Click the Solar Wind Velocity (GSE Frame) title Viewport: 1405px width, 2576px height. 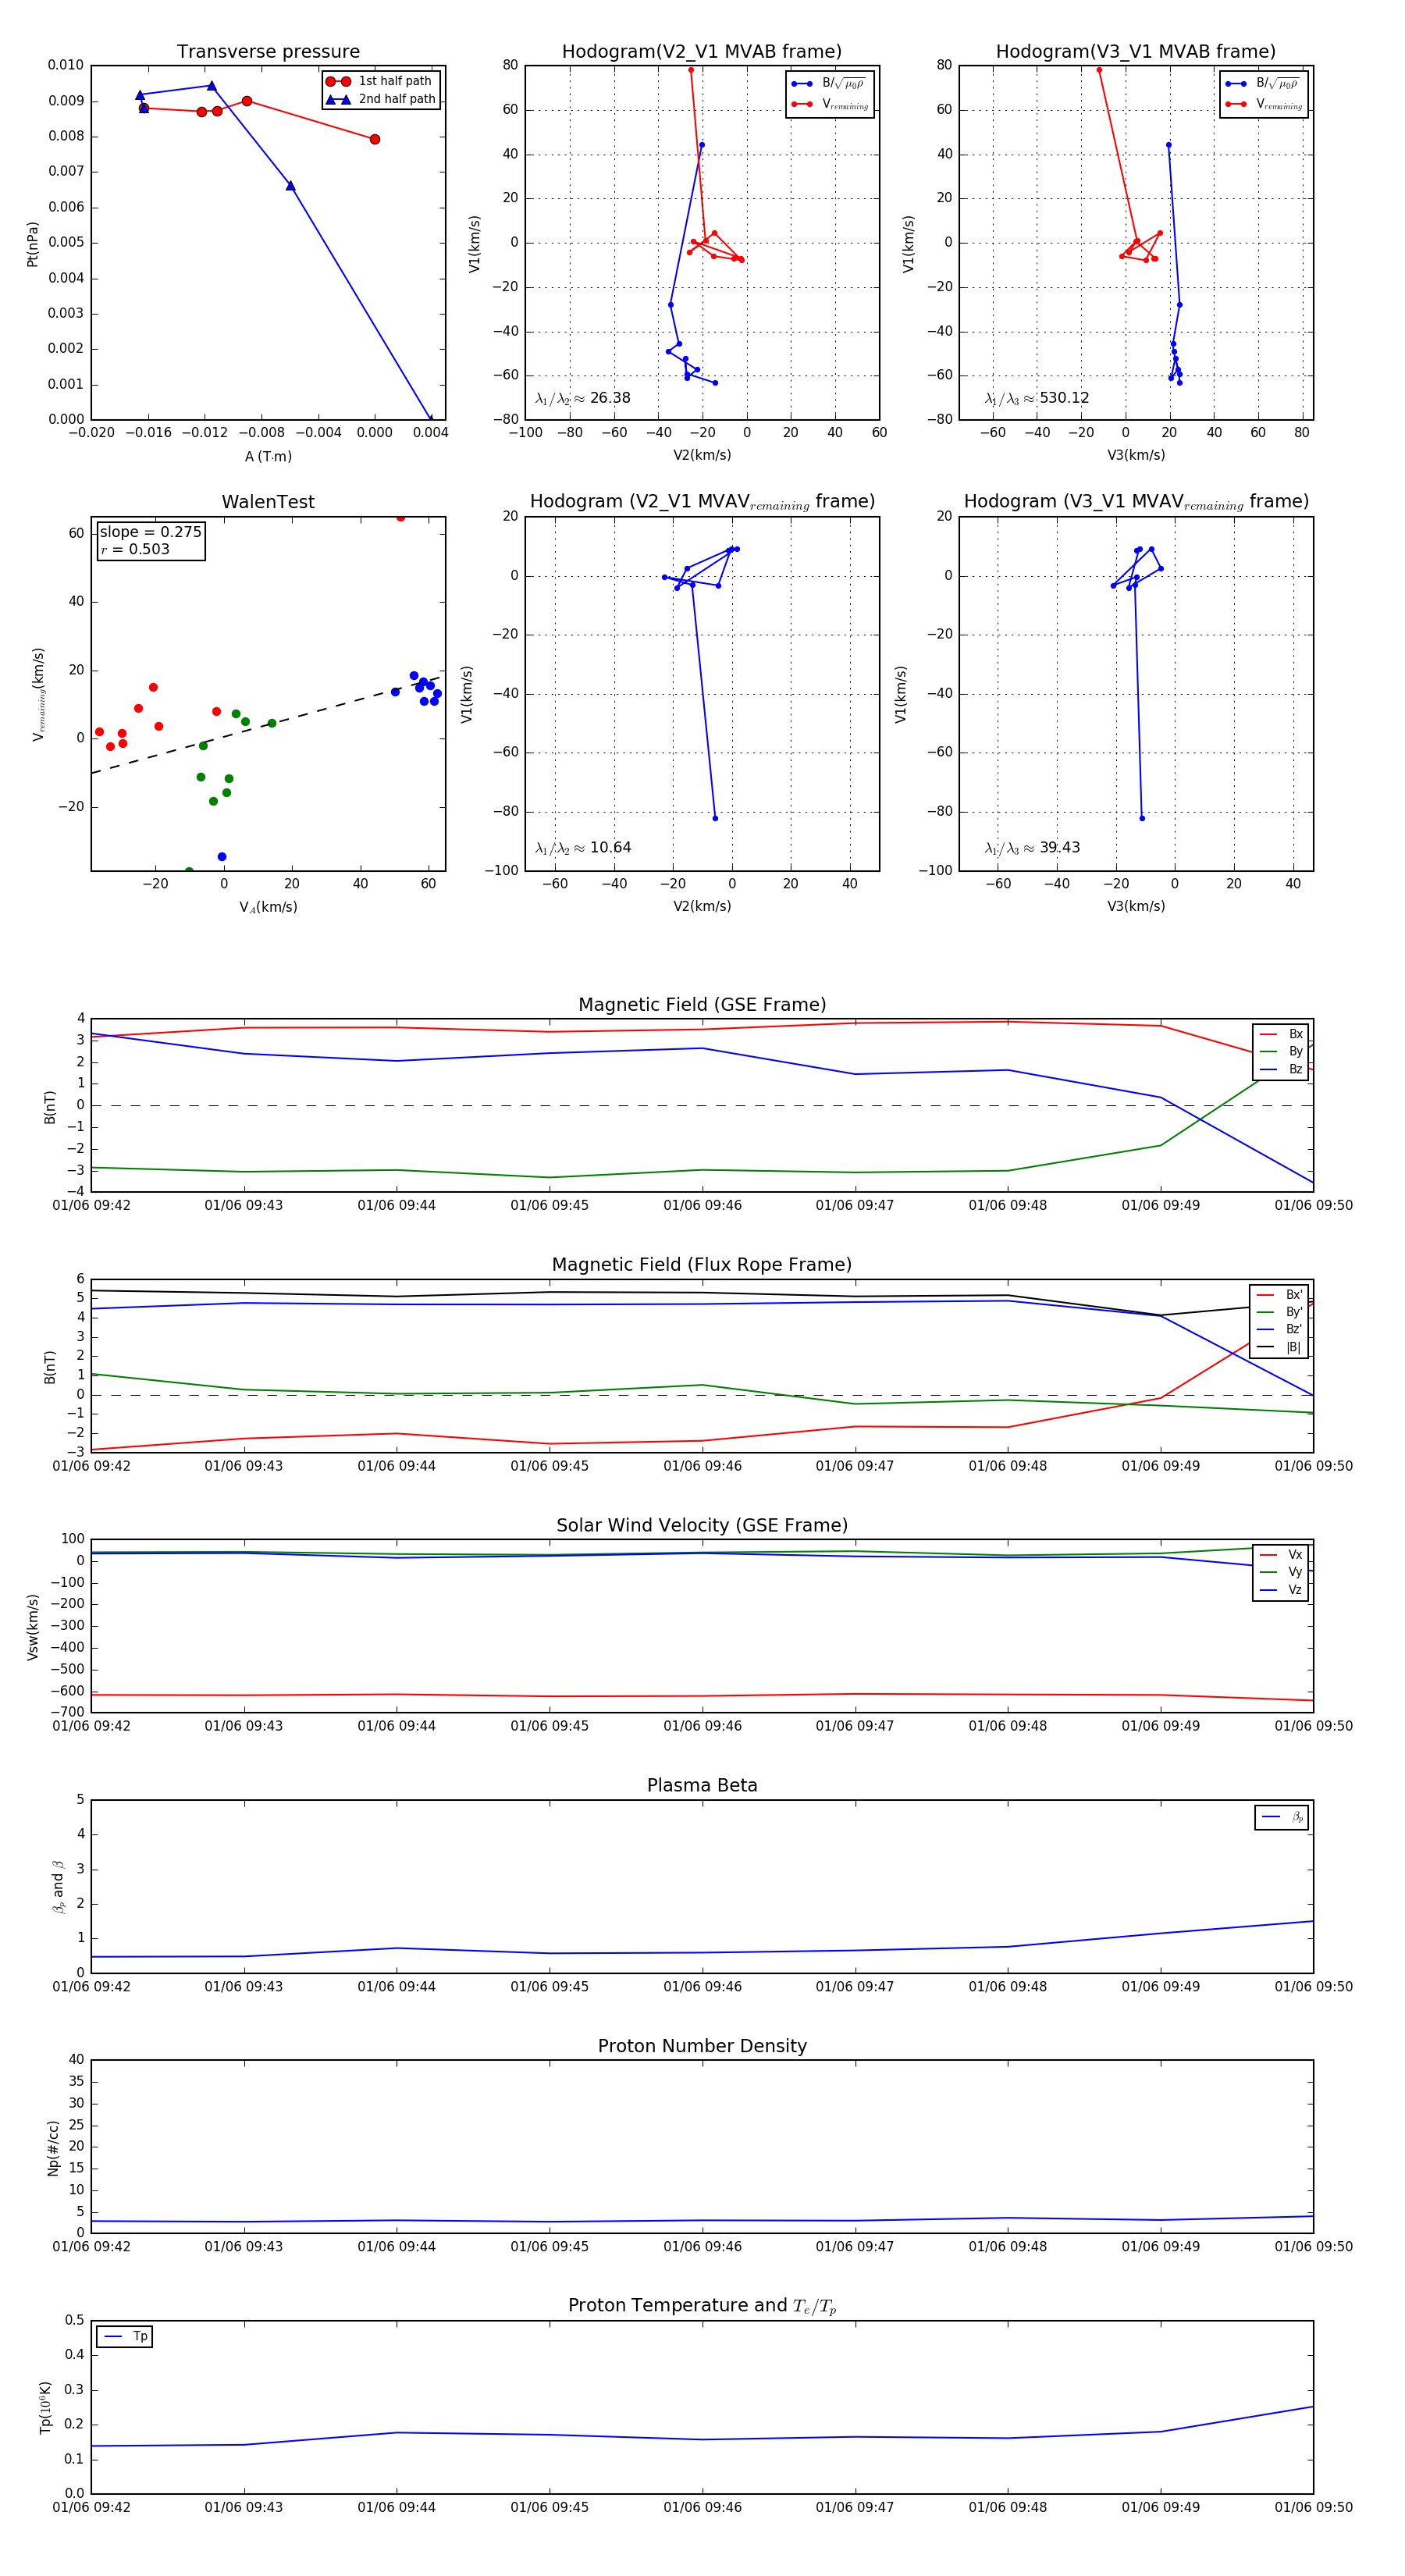coord(702,1525)
